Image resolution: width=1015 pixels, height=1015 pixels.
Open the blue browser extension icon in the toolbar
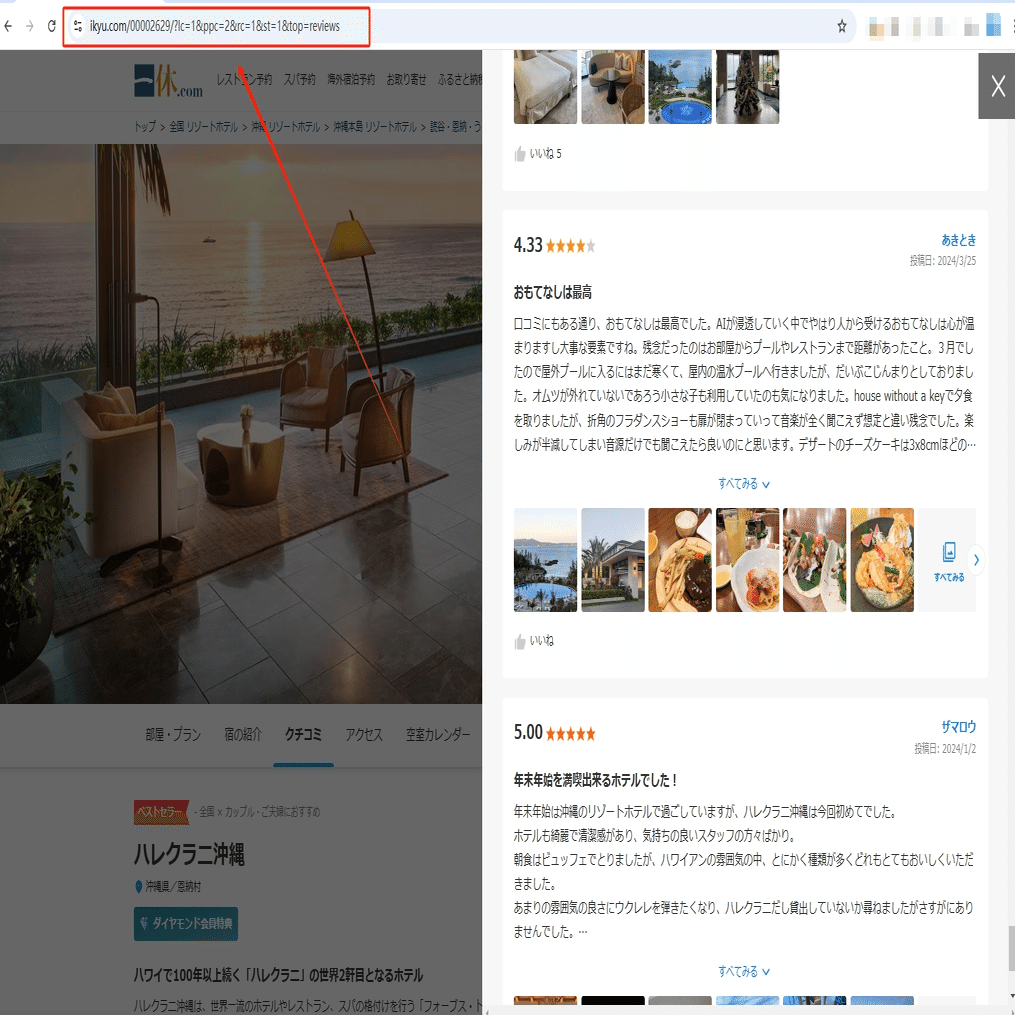click(993, 26)
